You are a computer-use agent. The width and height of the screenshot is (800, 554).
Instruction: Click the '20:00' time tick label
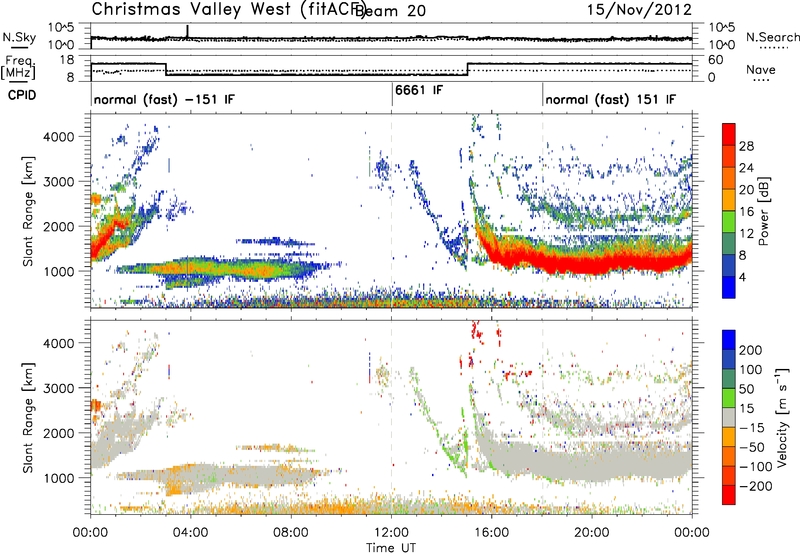click(592, 533)
